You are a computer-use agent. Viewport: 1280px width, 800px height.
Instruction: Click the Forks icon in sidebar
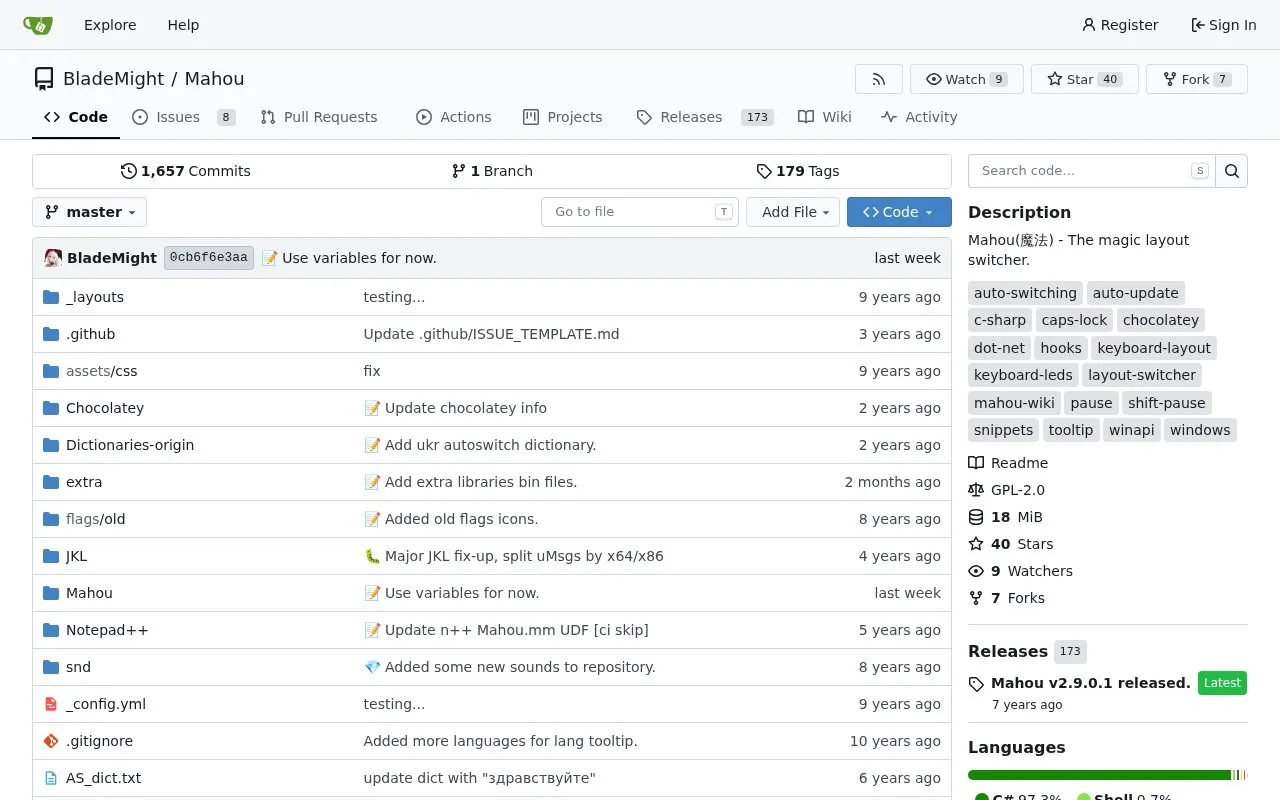pyautogui.click(x=976, y=598)
